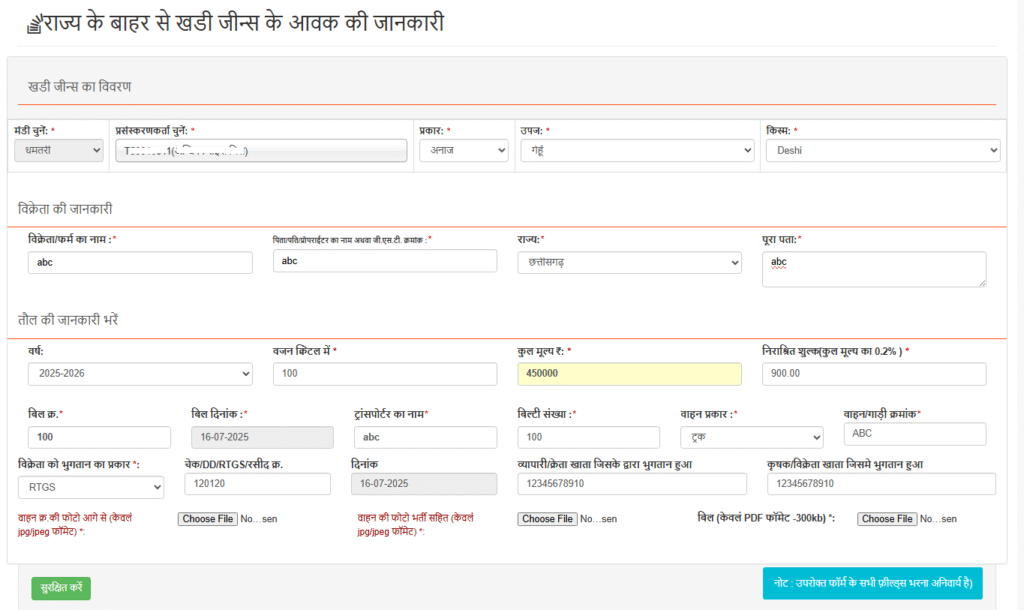Click the green सुरक्षित करें button

tap(61, 588)
